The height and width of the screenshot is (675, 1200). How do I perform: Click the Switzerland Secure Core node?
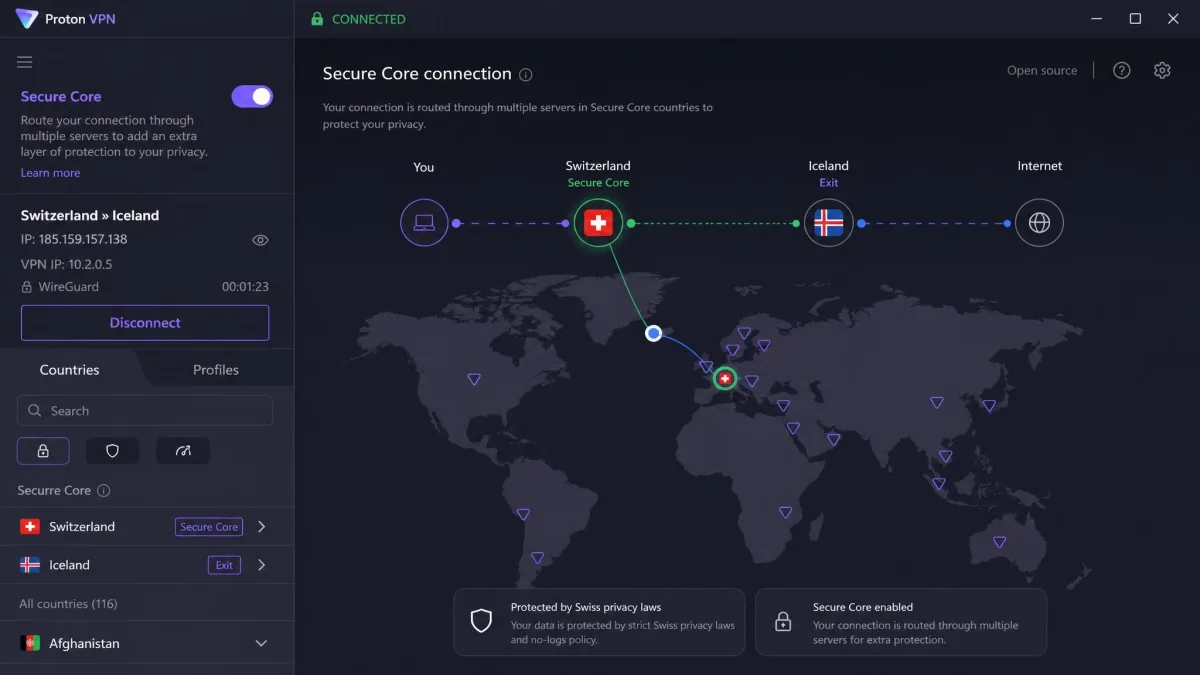tap(598, 223)
